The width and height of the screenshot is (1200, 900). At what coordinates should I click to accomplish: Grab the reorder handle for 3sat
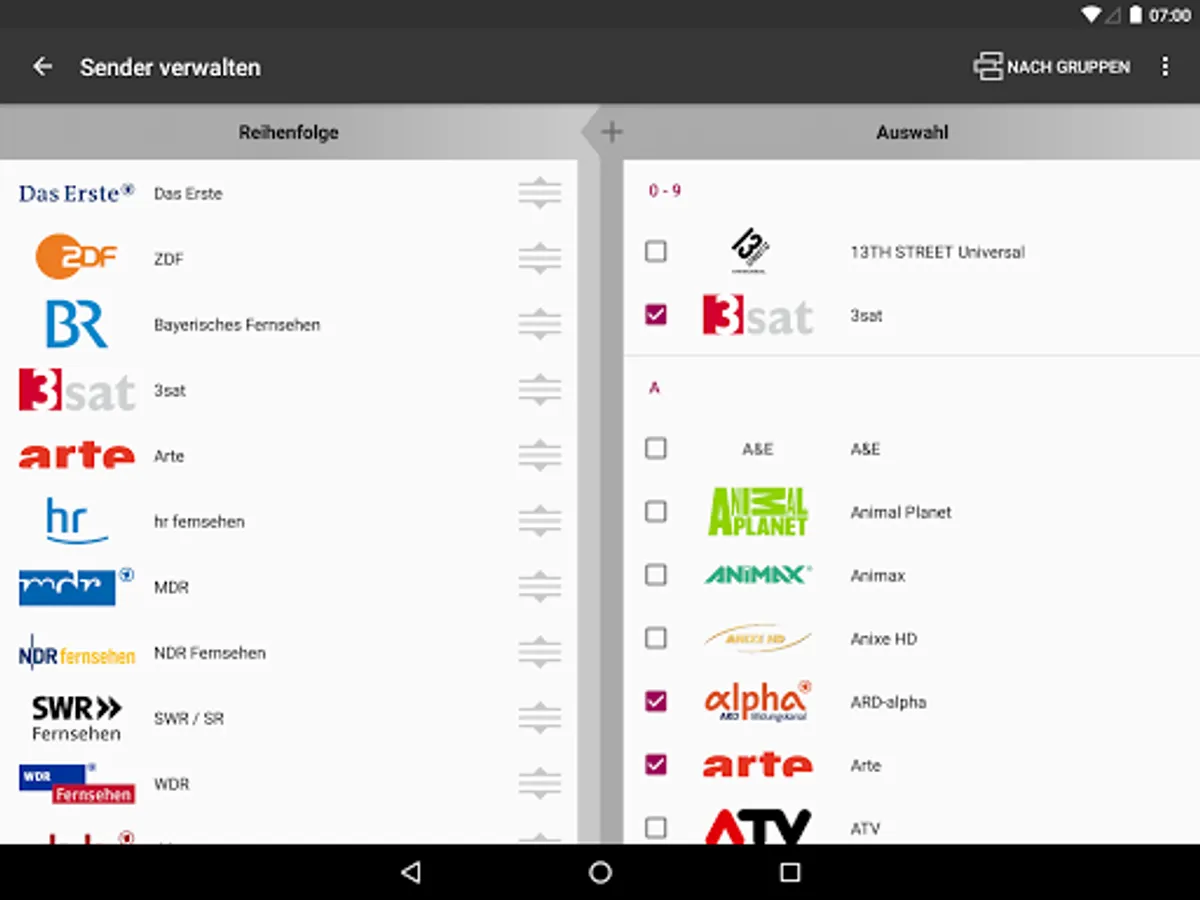point(540,390)
